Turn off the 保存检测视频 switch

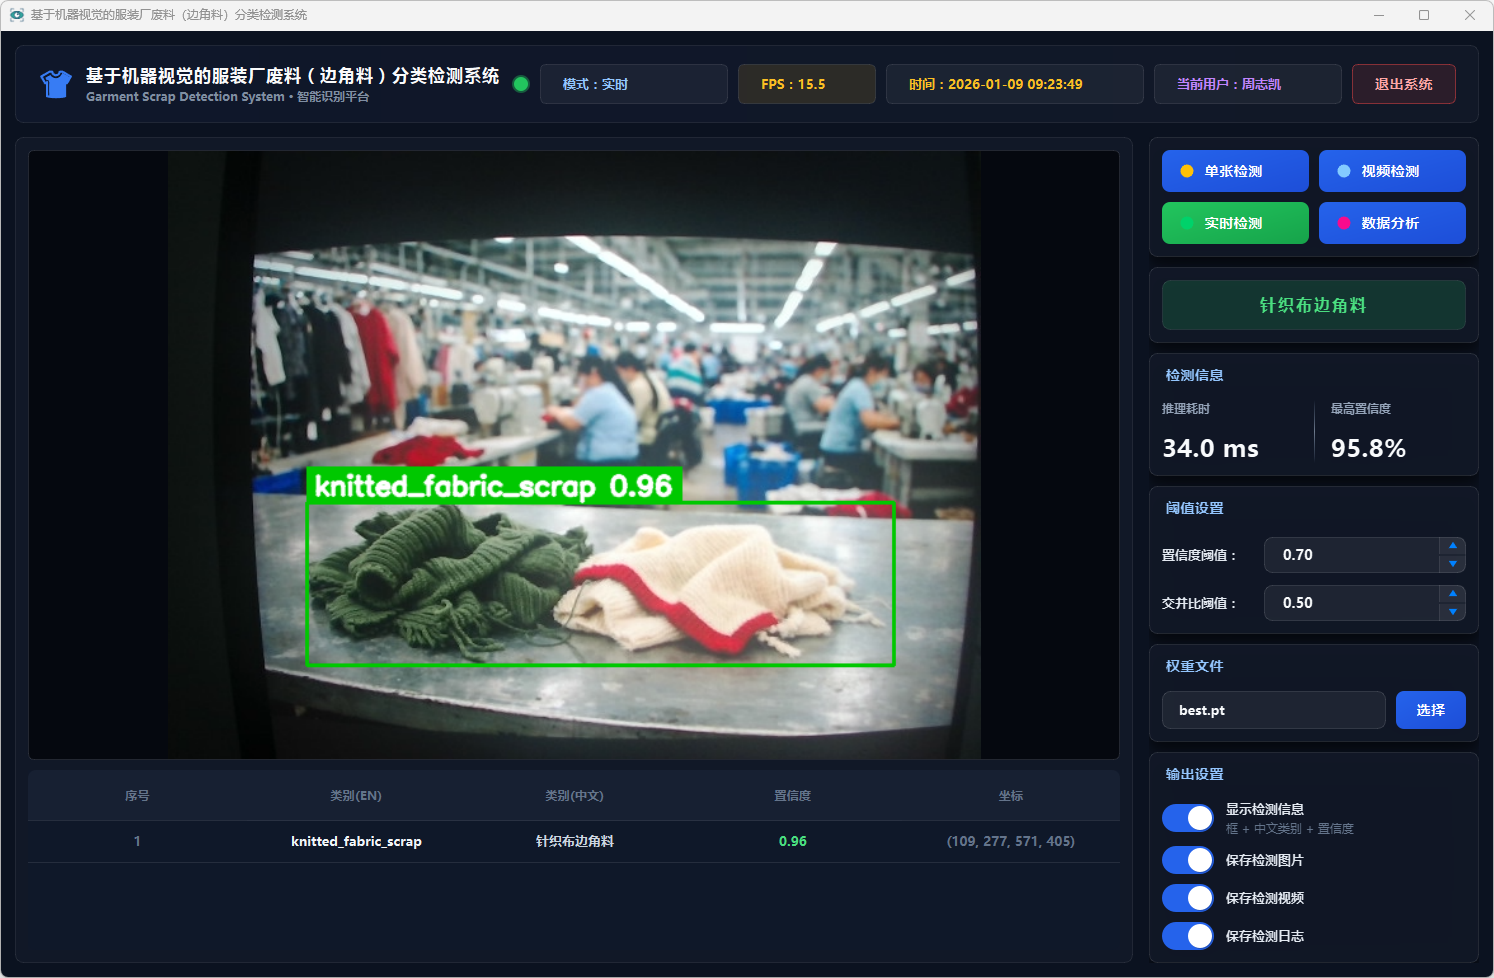(x=1188, y=898)
